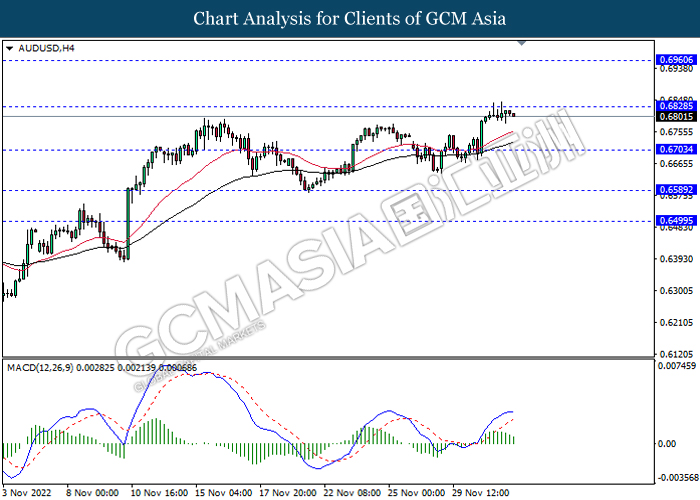
Task: Click the 3 Nov 2022 date label
Action: point(26,493)
